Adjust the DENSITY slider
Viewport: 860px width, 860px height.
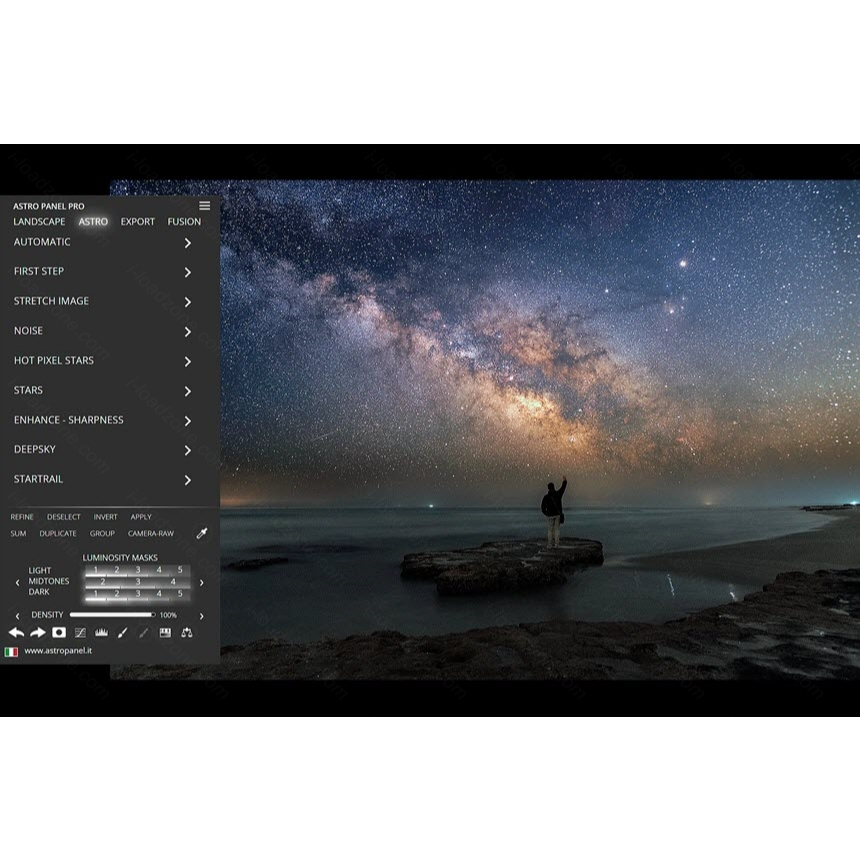tap(112, 615)
